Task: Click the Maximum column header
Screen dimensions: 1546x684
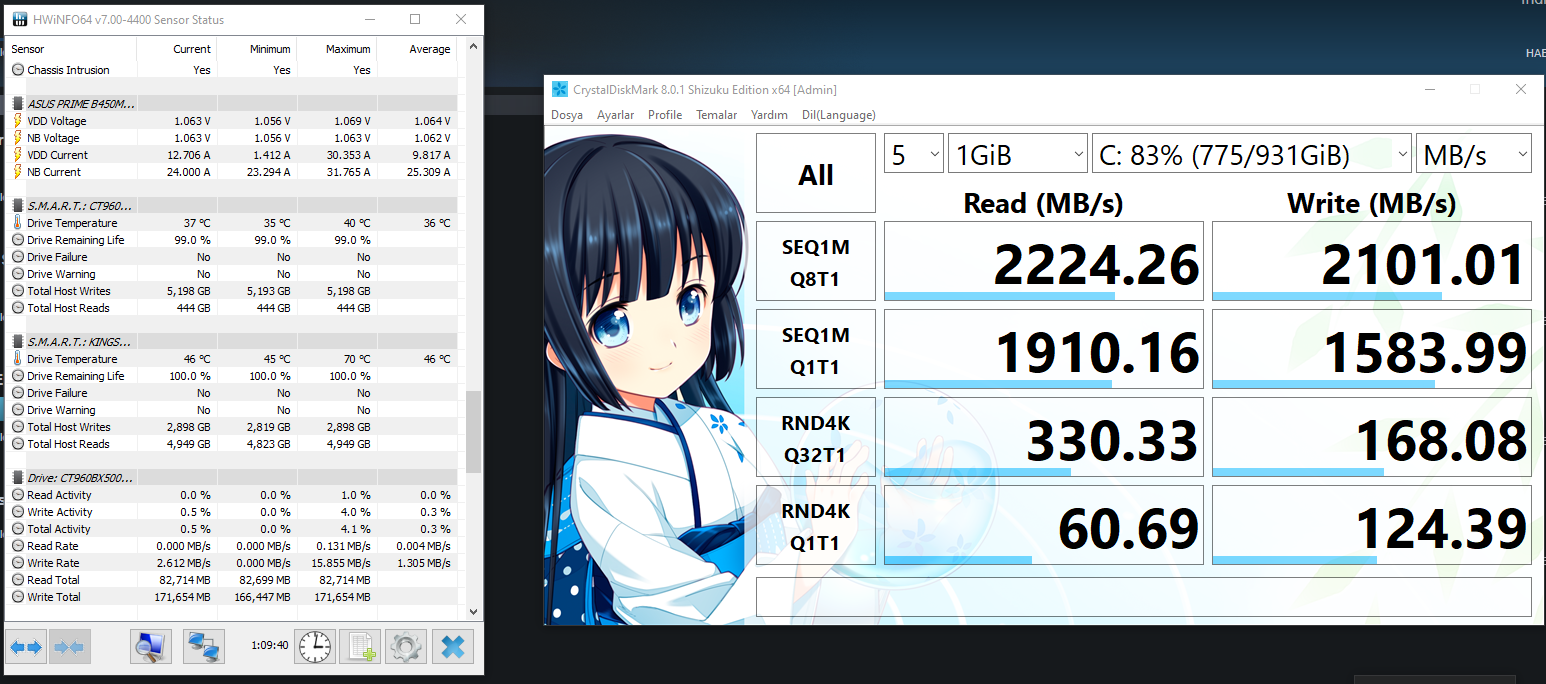Action: click(x=337, y=49)
